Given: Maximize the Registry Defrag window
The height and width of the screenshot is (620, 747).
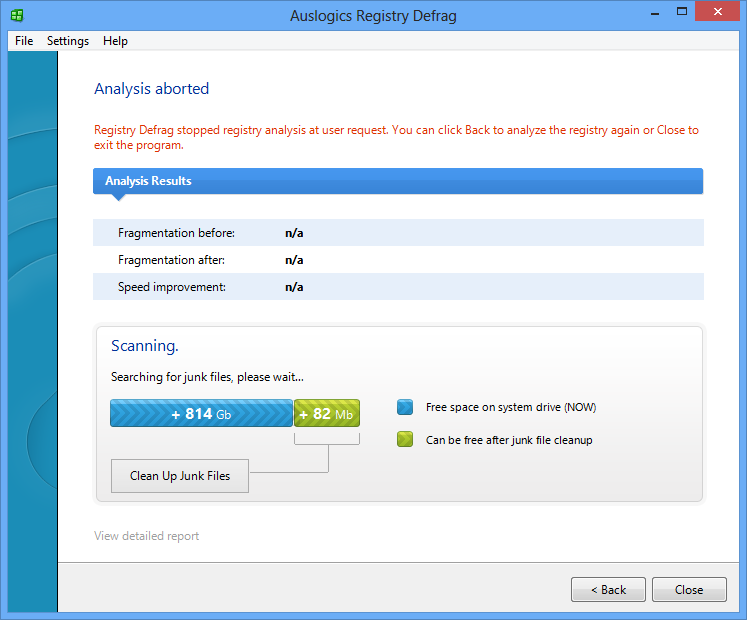Looking at the screenshot, I should click(x=682, y=13).
